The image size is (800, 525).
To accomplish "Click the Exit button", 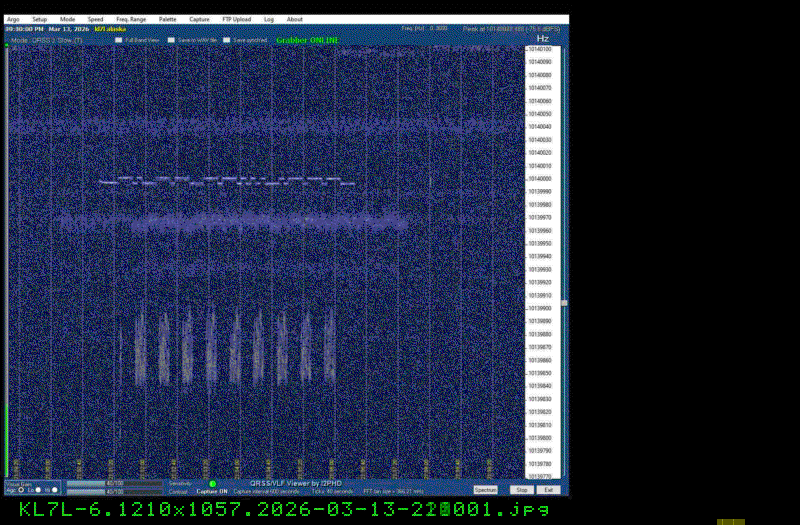I will [x=549, y=490].
